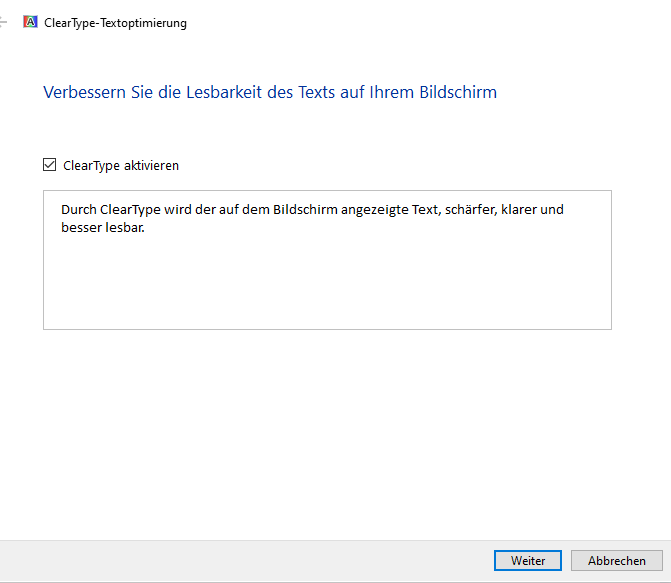The image size is (671, 583).
Task: Go back using the top-left arrow
Action: (3, 22)
